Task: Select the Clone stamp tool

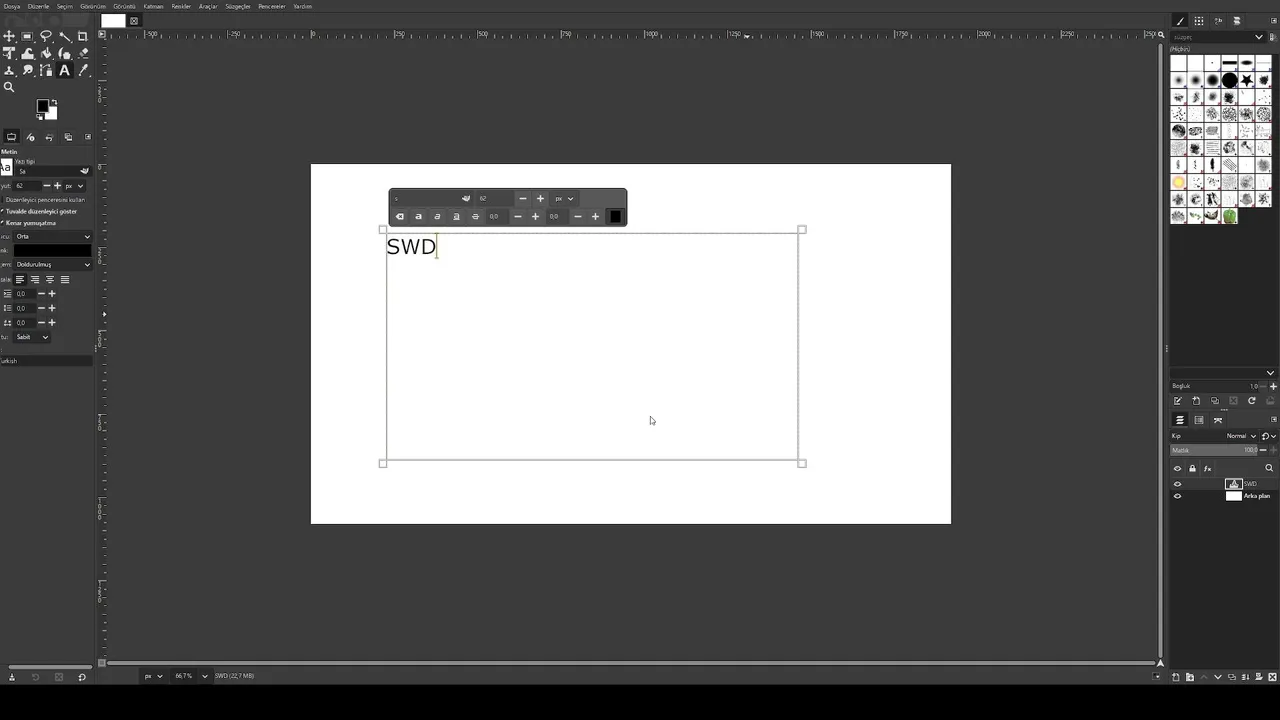Action: [x=9, y=70]
